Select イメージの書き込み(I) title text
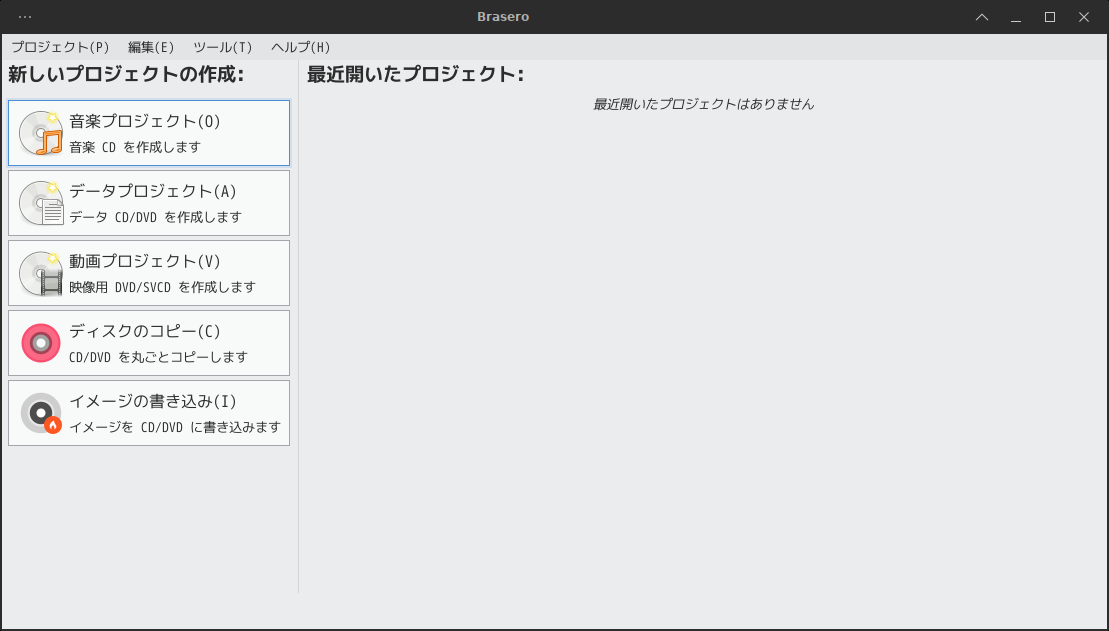This screenshot has width=1109, height=631. pyautogui.click(x=153, y=401)
